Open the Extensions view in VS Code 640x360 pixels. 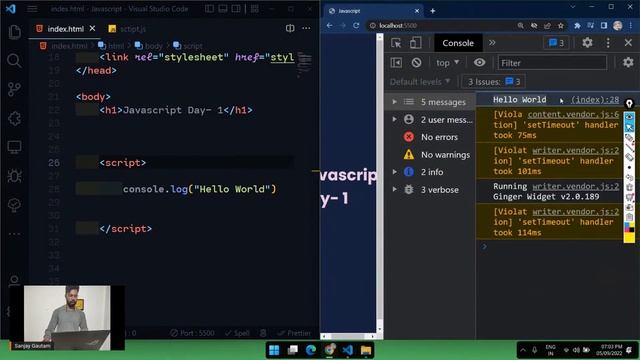[x=15, y=118]
